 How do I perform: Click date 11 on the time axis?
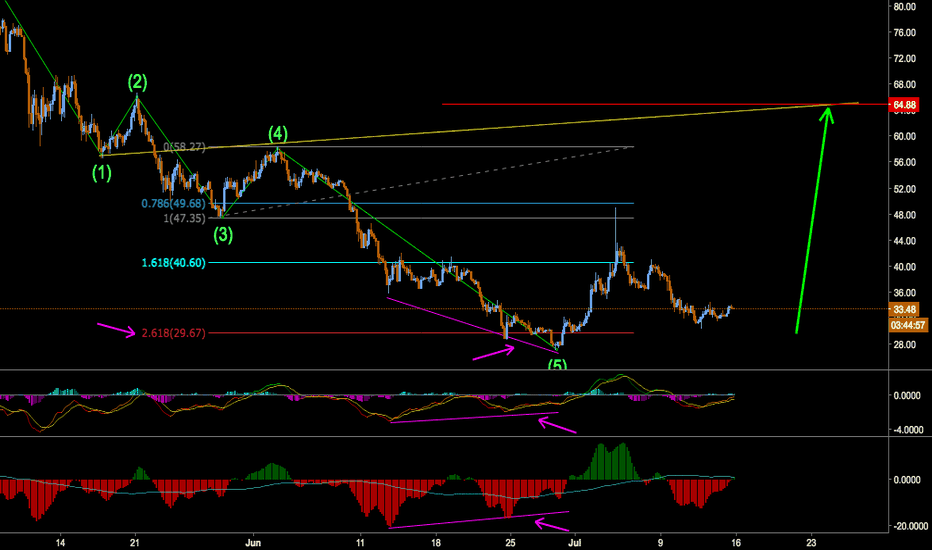[360, 543]
